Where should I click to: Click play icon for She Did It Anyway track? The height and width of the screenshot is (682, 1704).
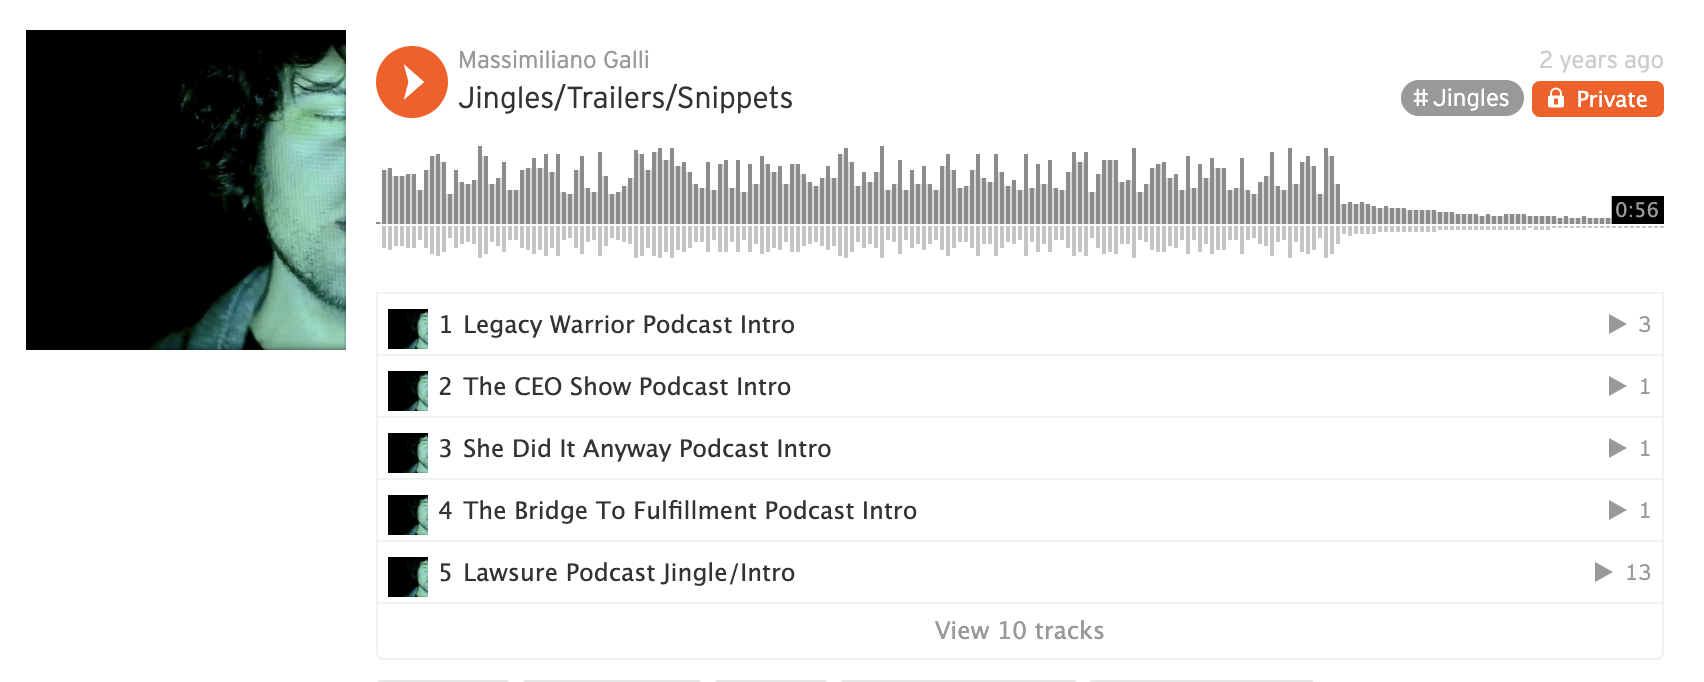pos(1617,448)
